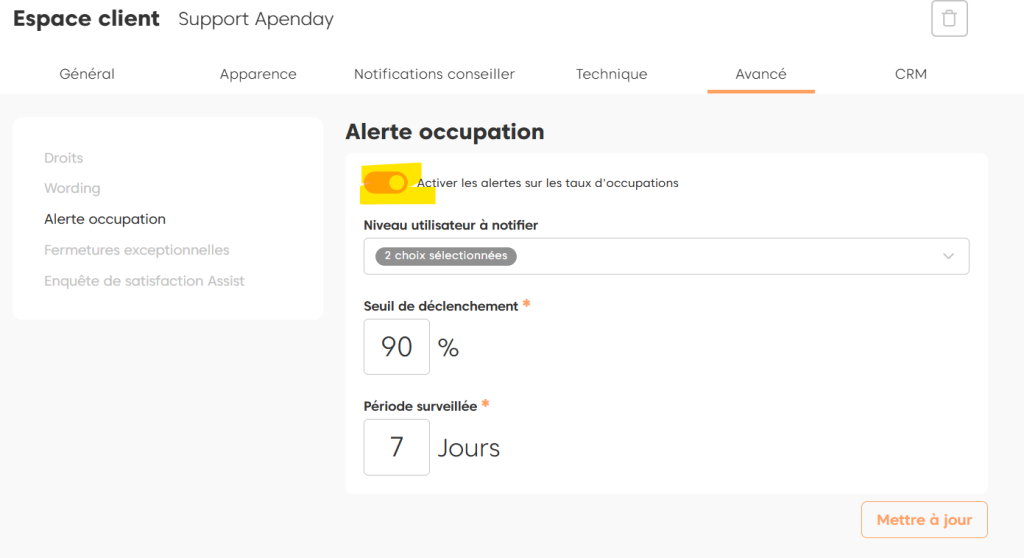Click the trash delete icon
The height and width of the screenshot is (558, 1024).
pyautogui.click(x=949, y=19)
